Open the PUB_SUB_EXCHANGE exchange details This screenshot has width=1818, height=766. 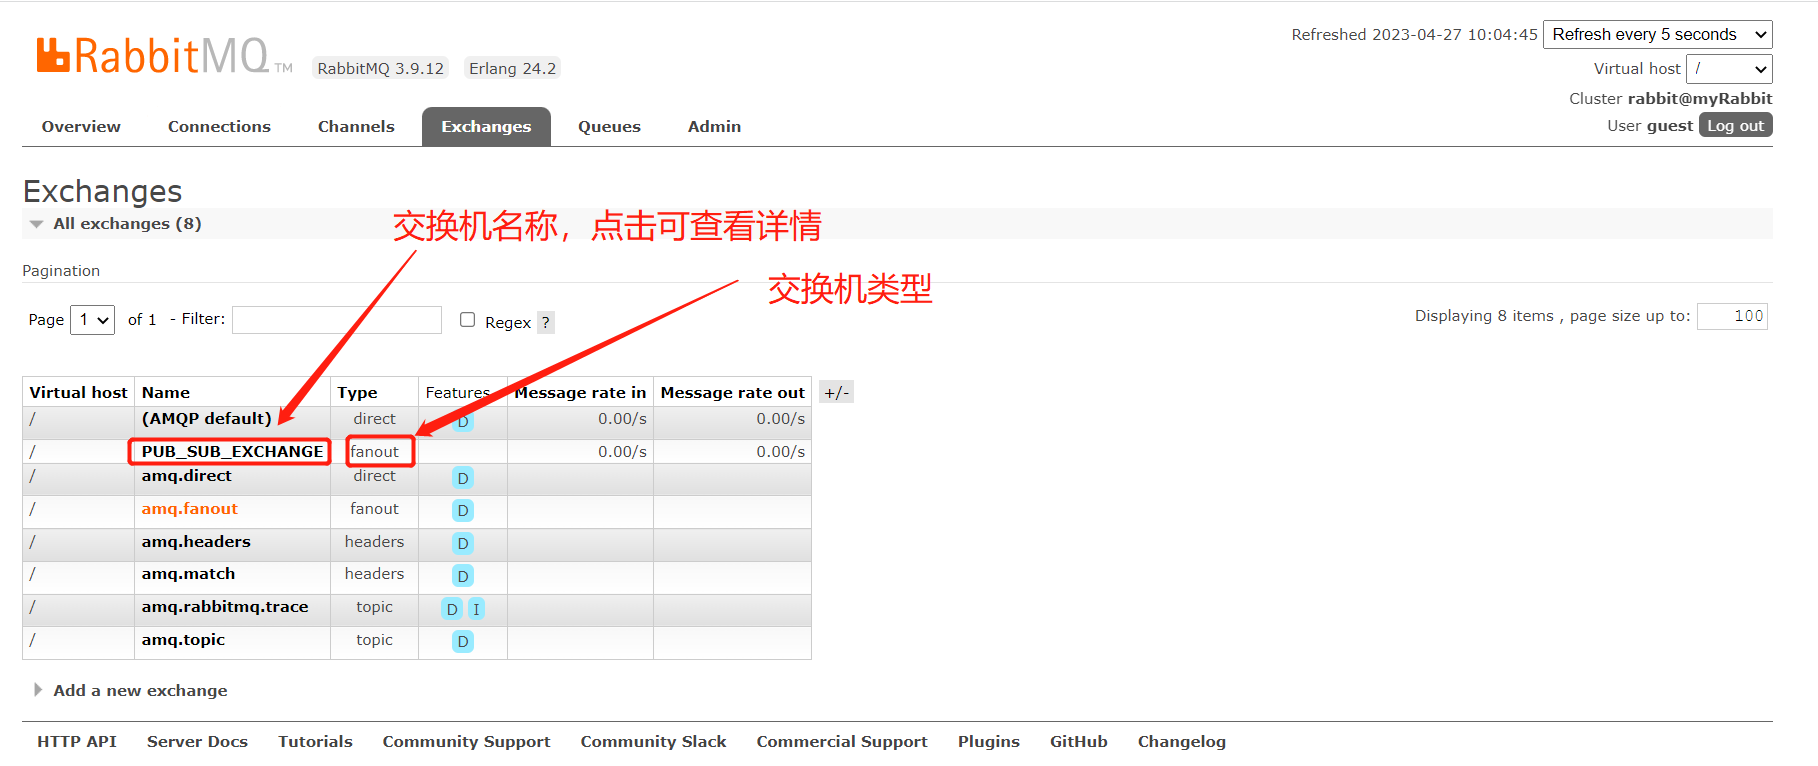click(232, 452)
